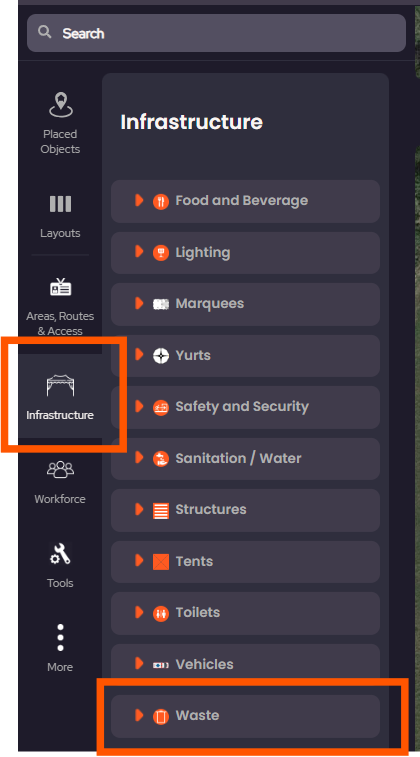Open the Tools wrench icon
This screenshot has height=757, width=420.
[x=60, y=554]
